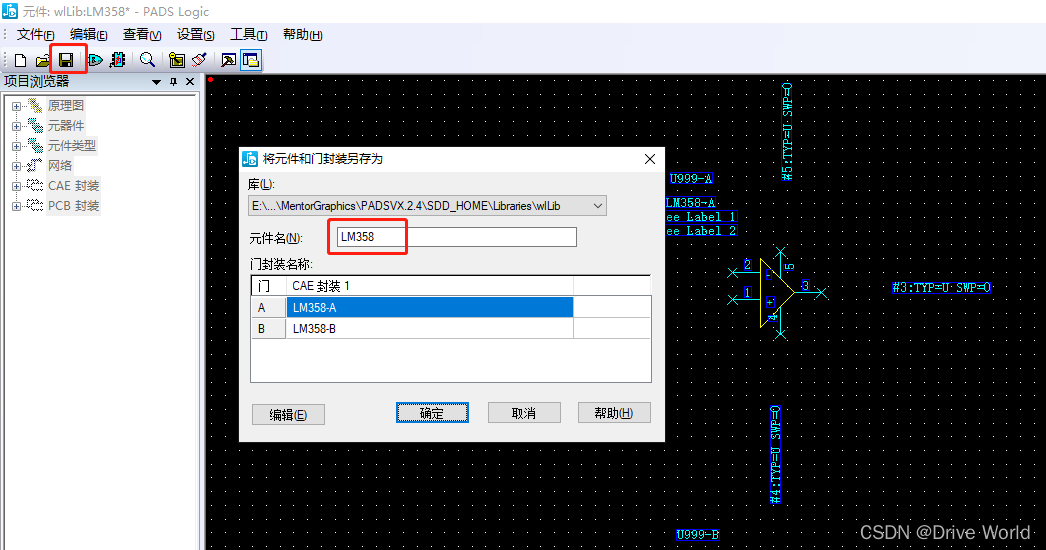Image resolution: width=1046 pixels, height=550 pixels.
Task: Open the 项目浏览器 panel options arrow
Action: [x=156, y=82]
